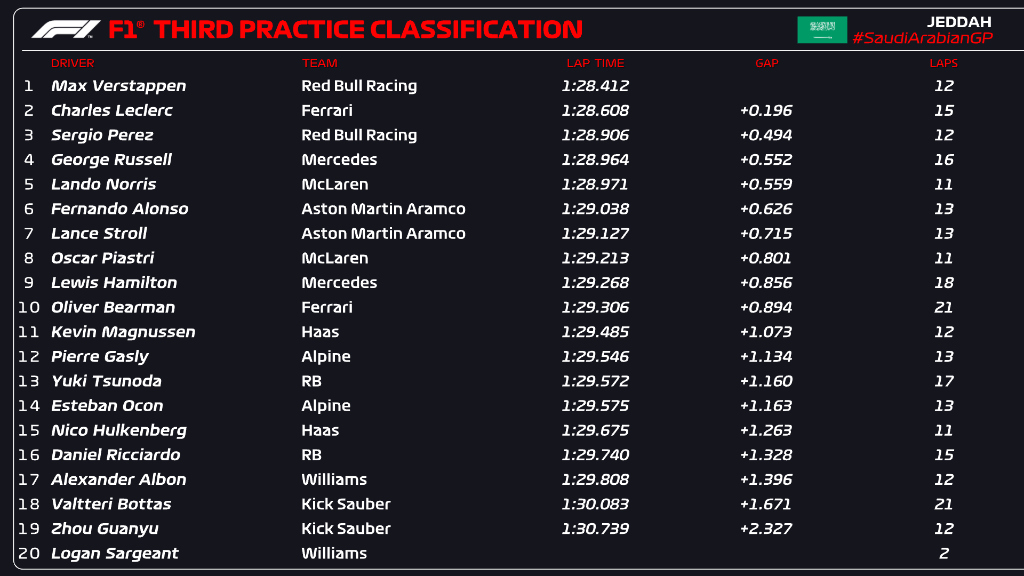
Task: Click Logan Sargeant in last position
Action: [114, 553]
